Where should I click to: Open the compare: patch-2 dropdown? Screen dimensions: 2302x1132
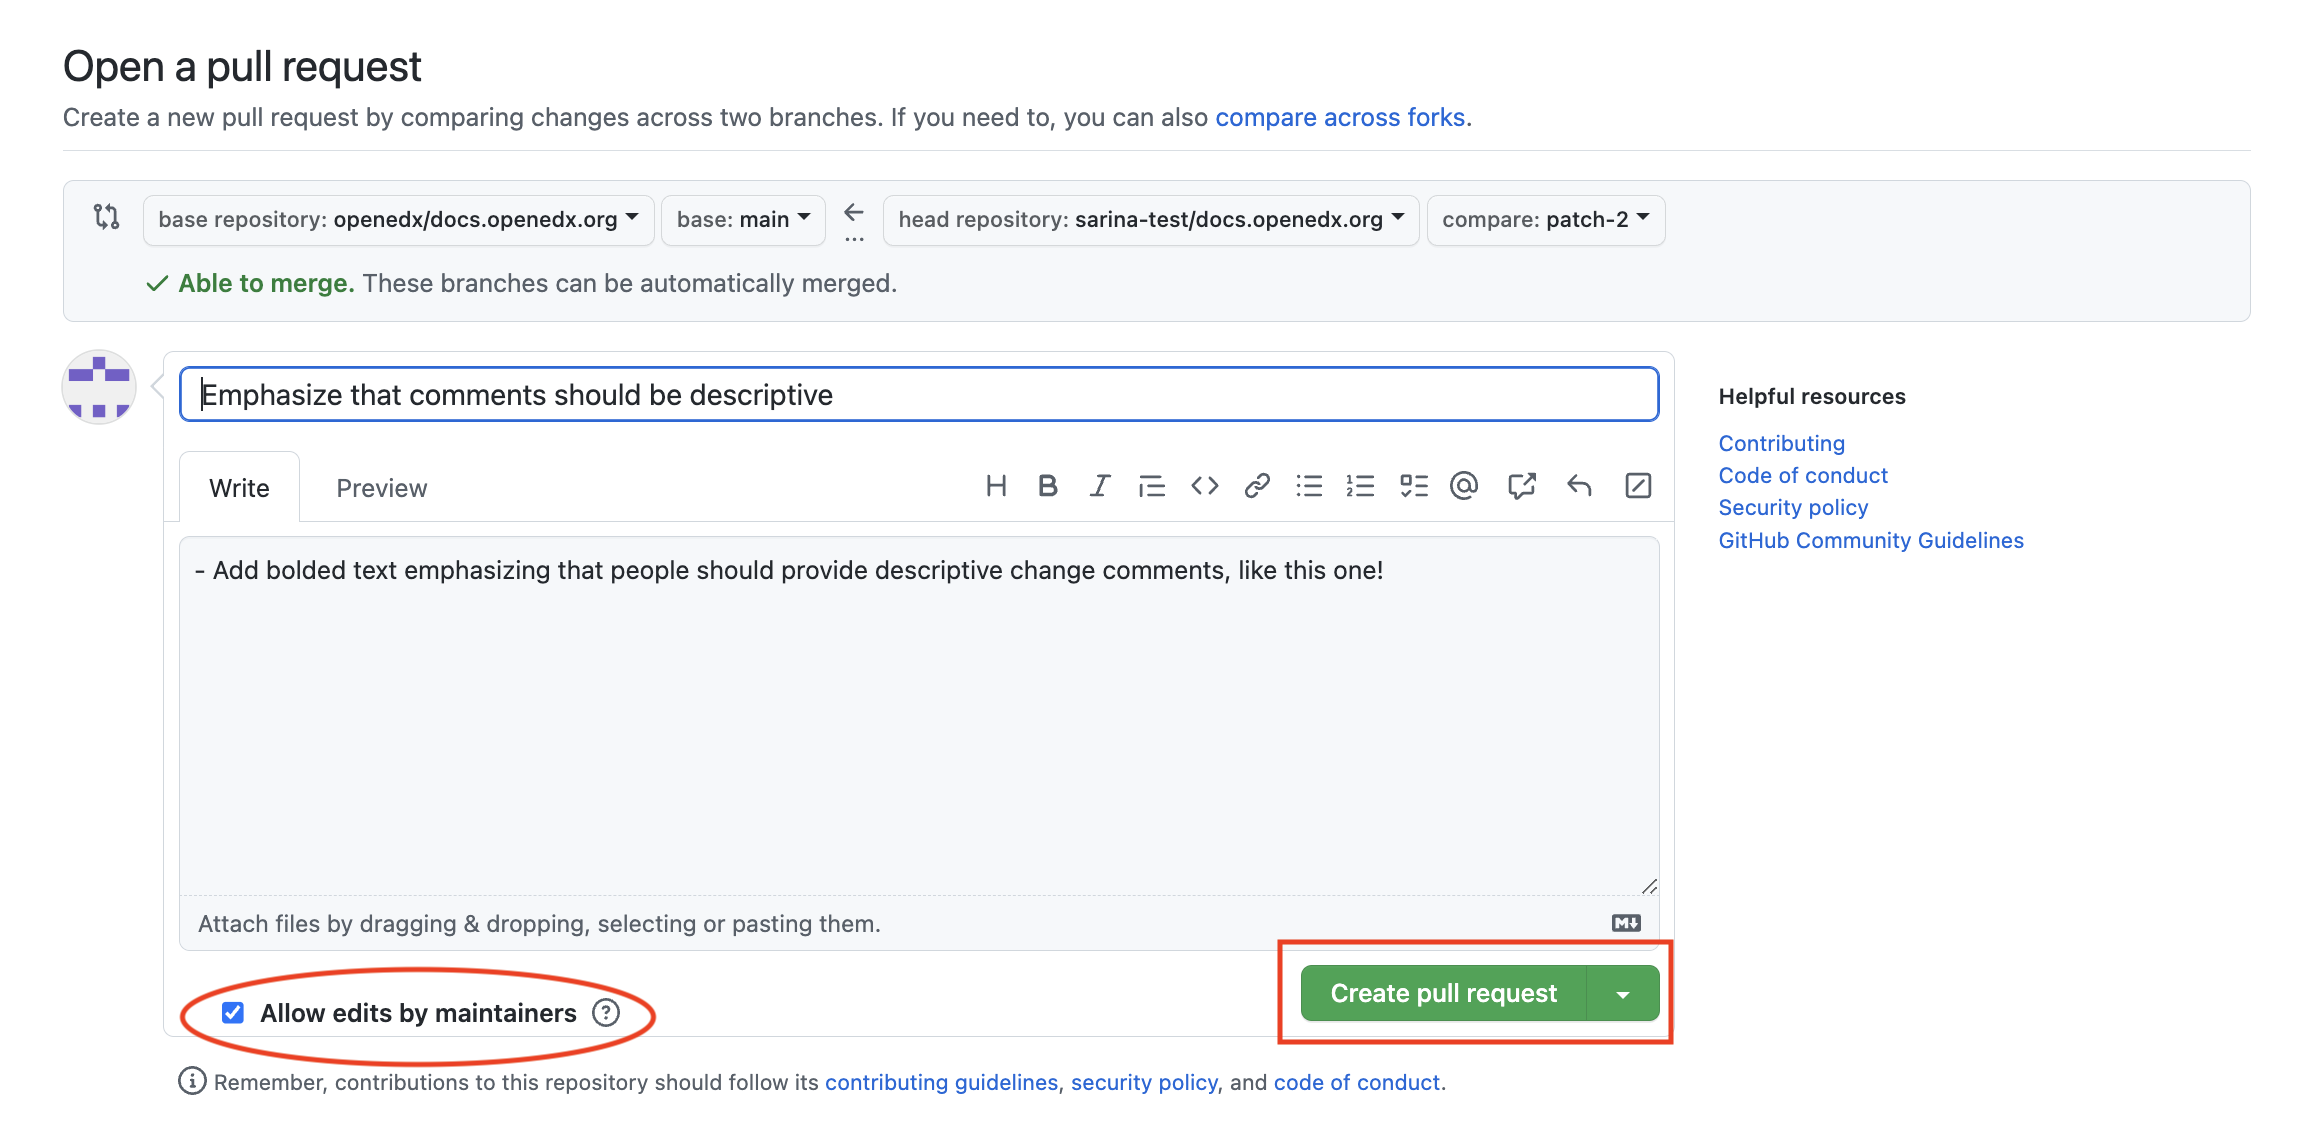(1545, 220)
